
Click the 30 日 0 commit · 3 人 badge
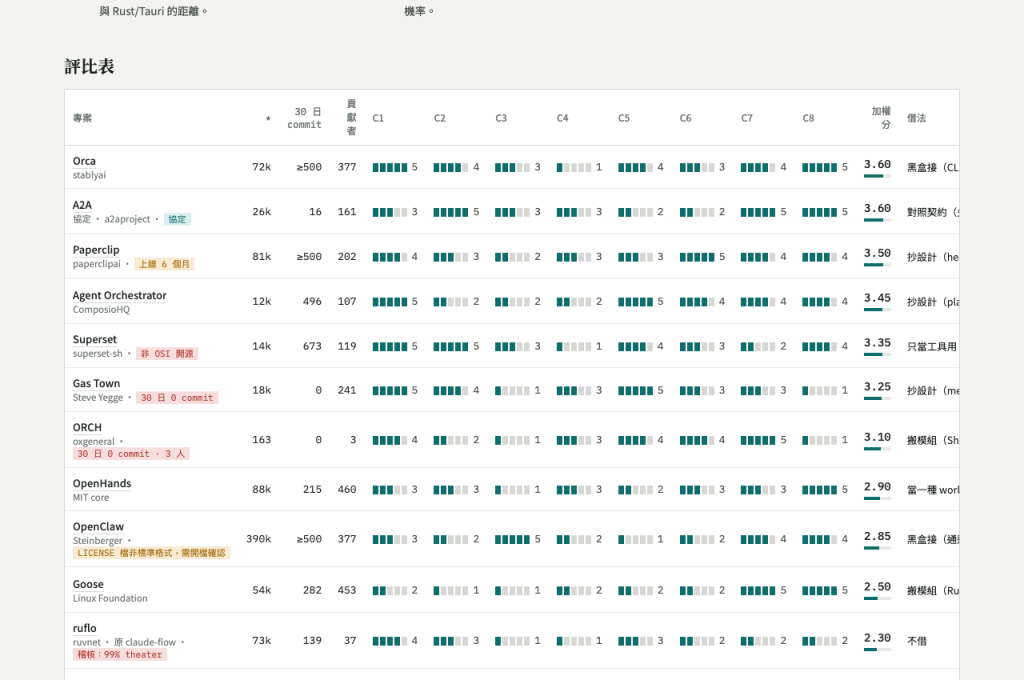[131, 454]
